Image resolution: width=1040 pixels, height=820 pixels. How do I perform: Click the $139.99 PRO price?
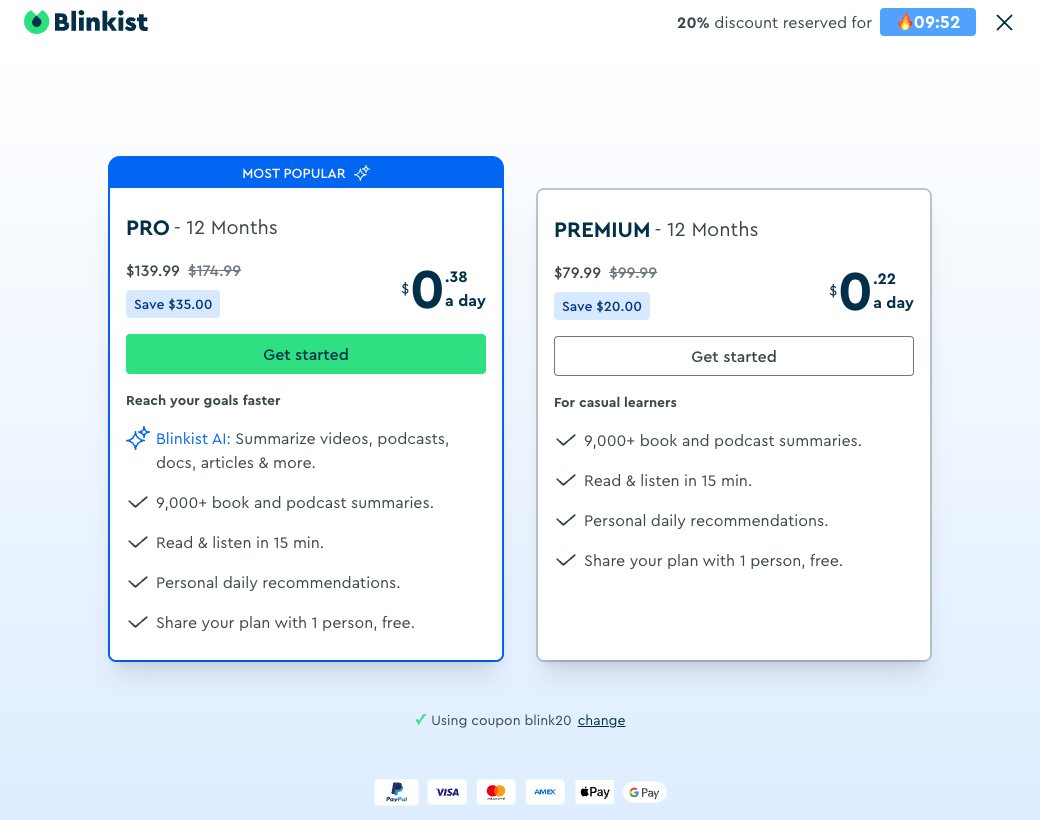coord(153,271)
